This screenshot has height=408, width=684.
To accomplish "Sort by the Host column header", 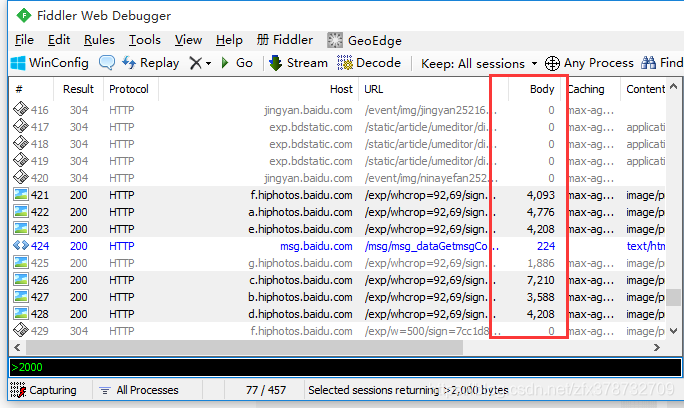I will (258, 89).
